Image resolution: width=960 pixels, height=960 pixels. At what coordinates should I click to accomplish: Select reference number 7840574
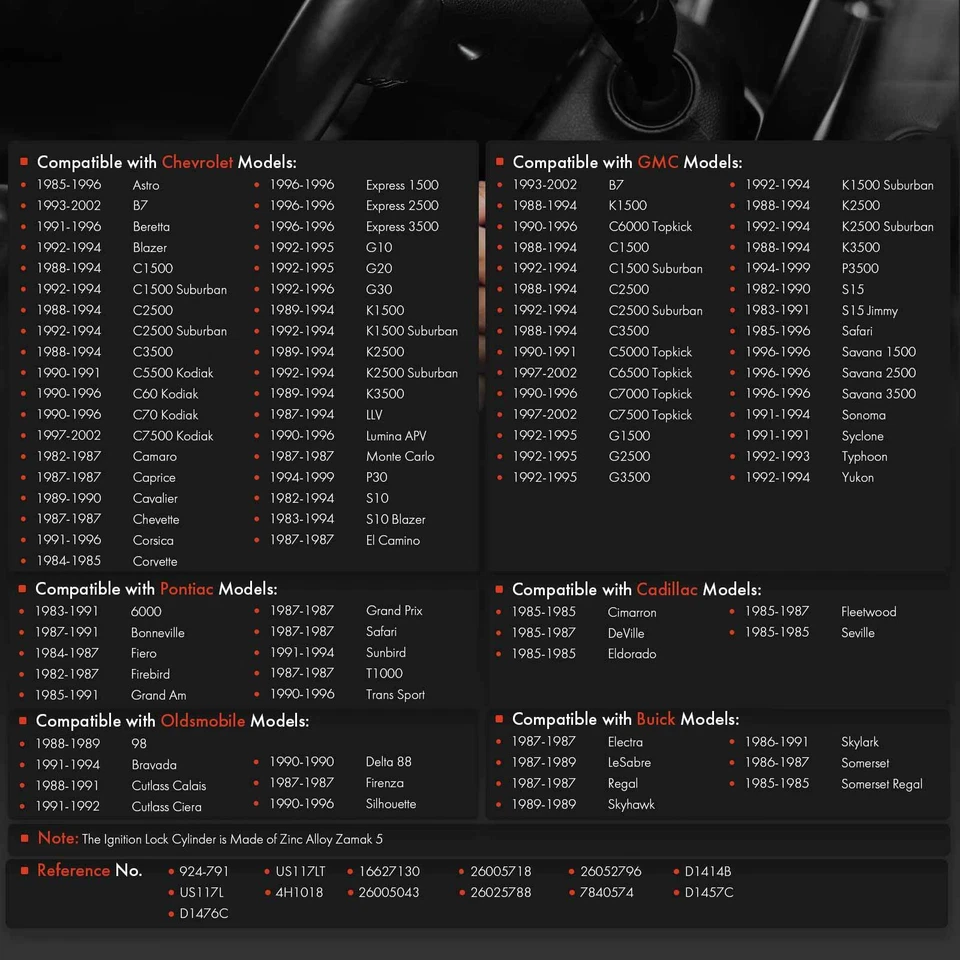[x=606, y=892]
